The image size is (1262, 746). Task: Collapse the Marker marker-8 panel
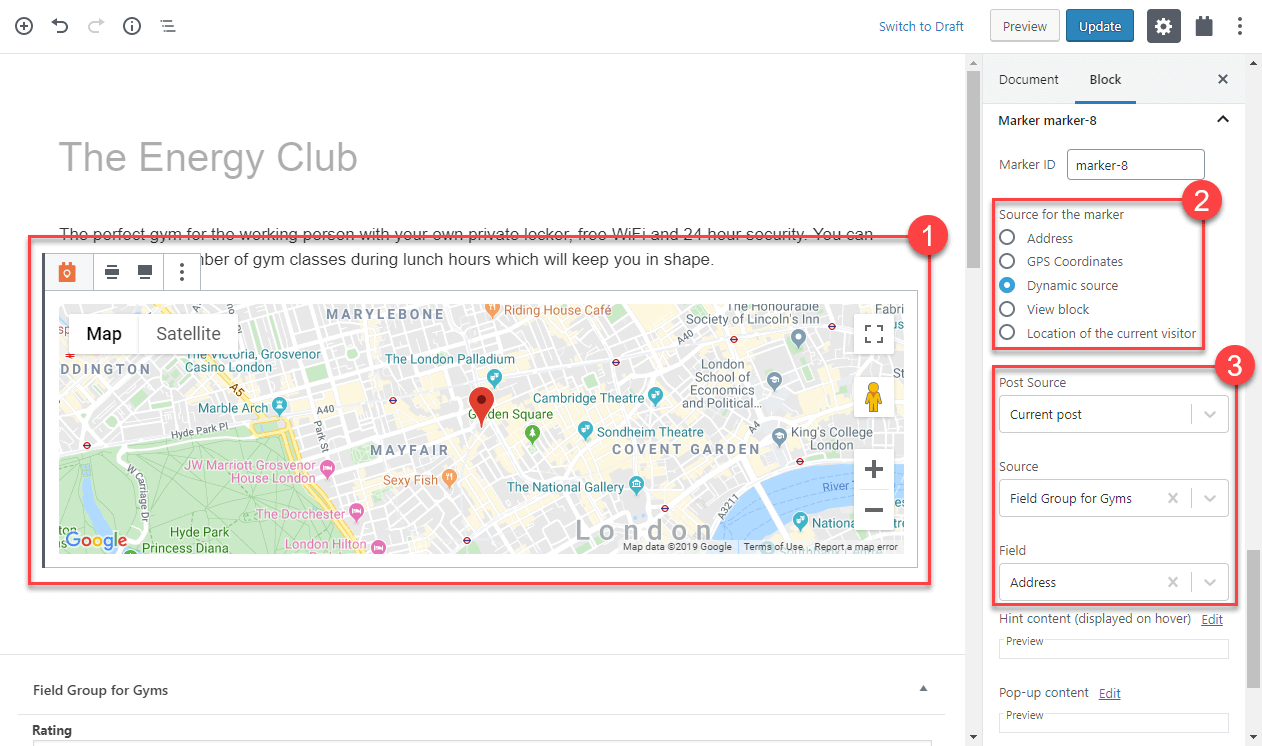coord(1222,120)
